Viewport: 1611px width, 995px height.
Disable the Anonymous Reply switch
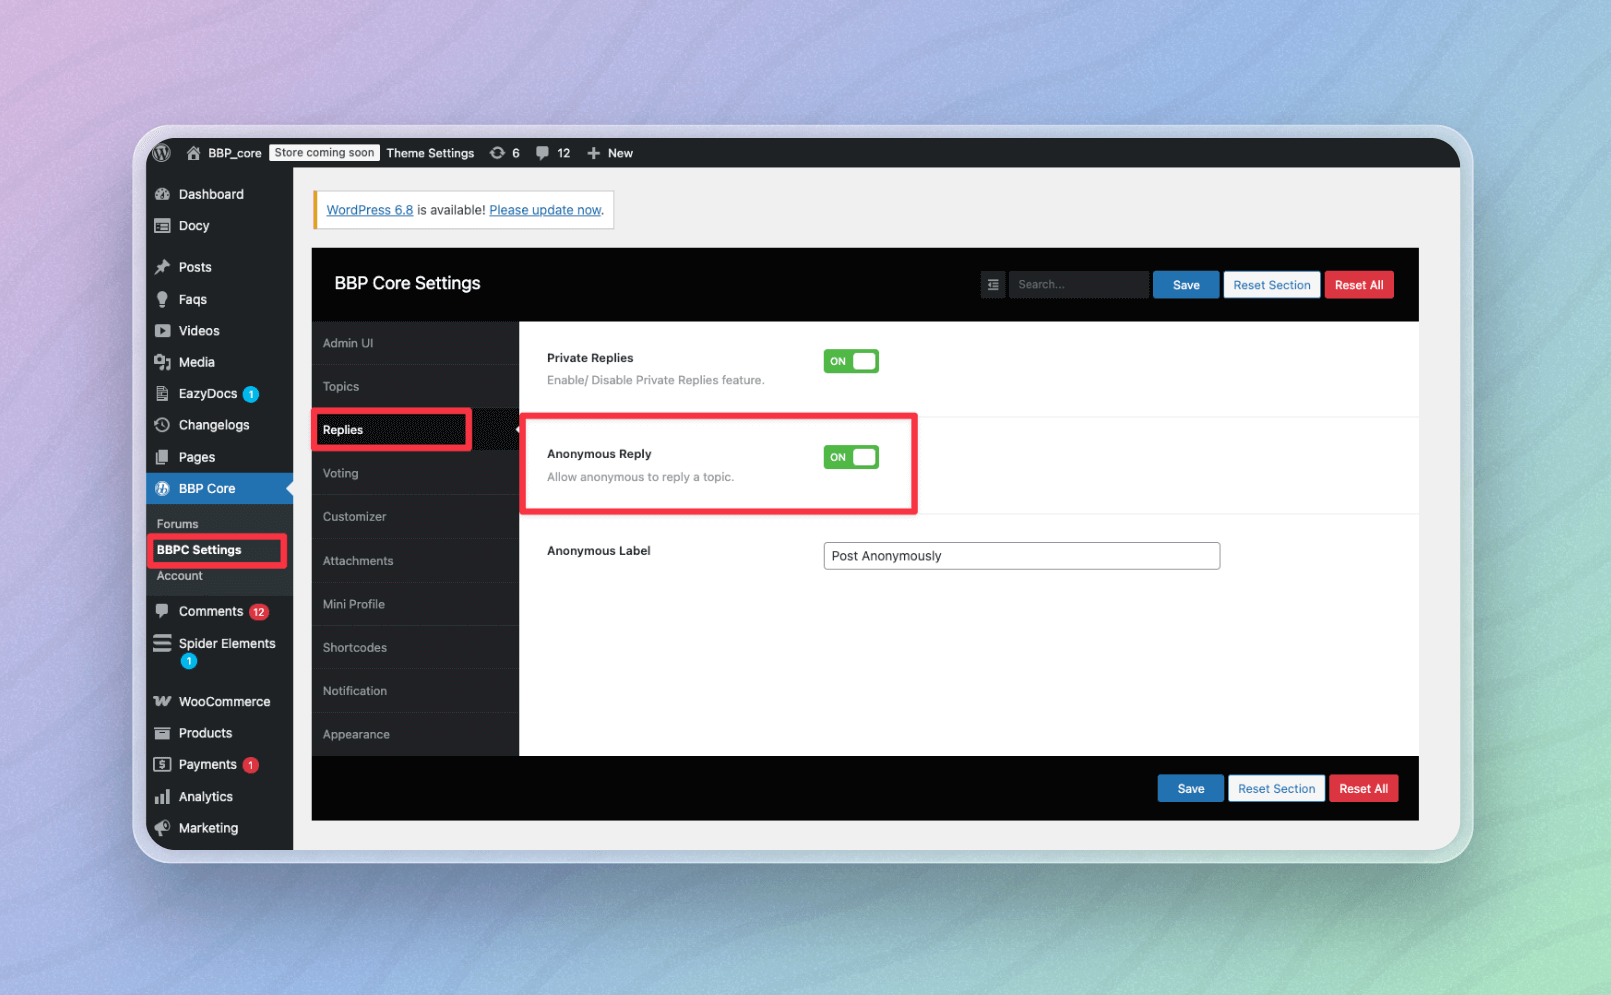tap(851, 457)
